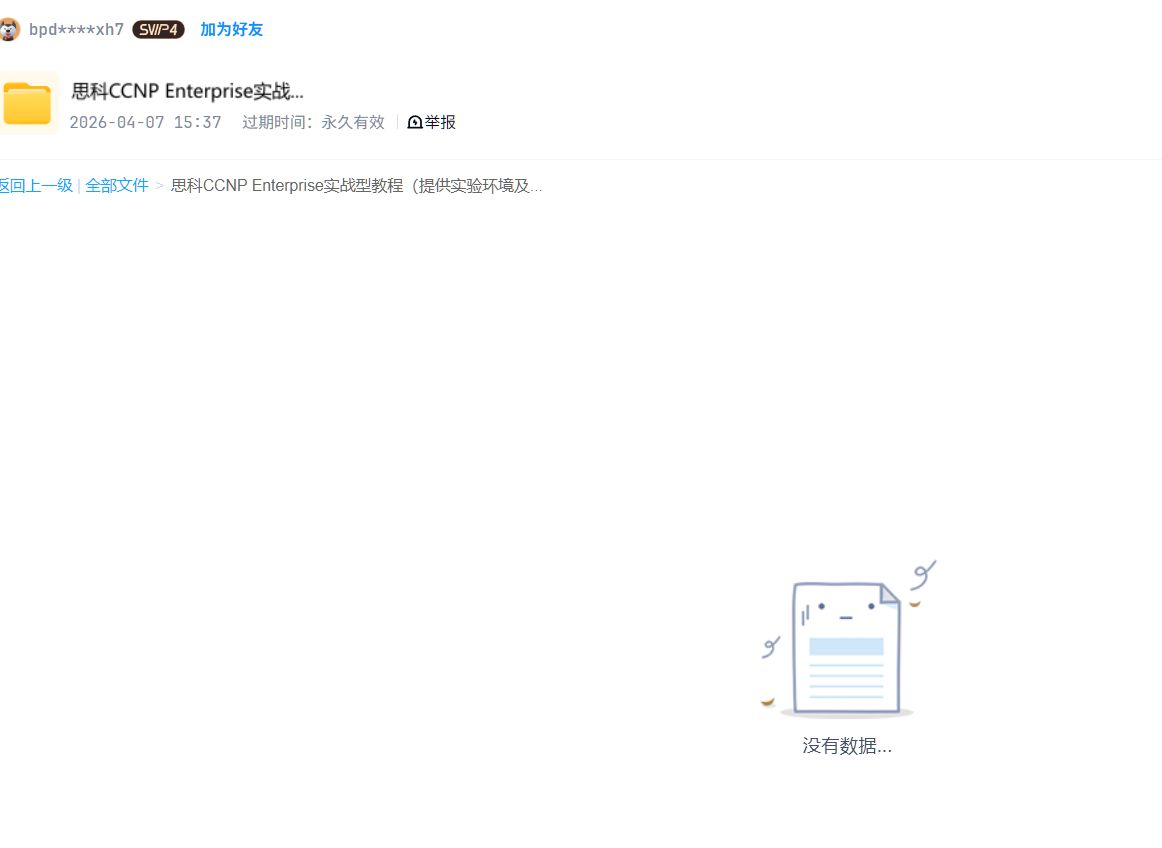Click the 永久有效 validity text
Image resolution: width=1162 pixels, height=848 pixels.
point(352,122)
